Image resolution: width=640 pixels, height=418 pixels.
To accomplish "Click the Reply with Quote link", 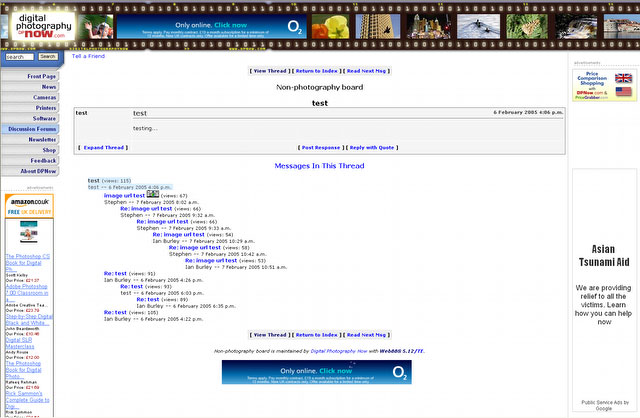I will coord(373,147).
